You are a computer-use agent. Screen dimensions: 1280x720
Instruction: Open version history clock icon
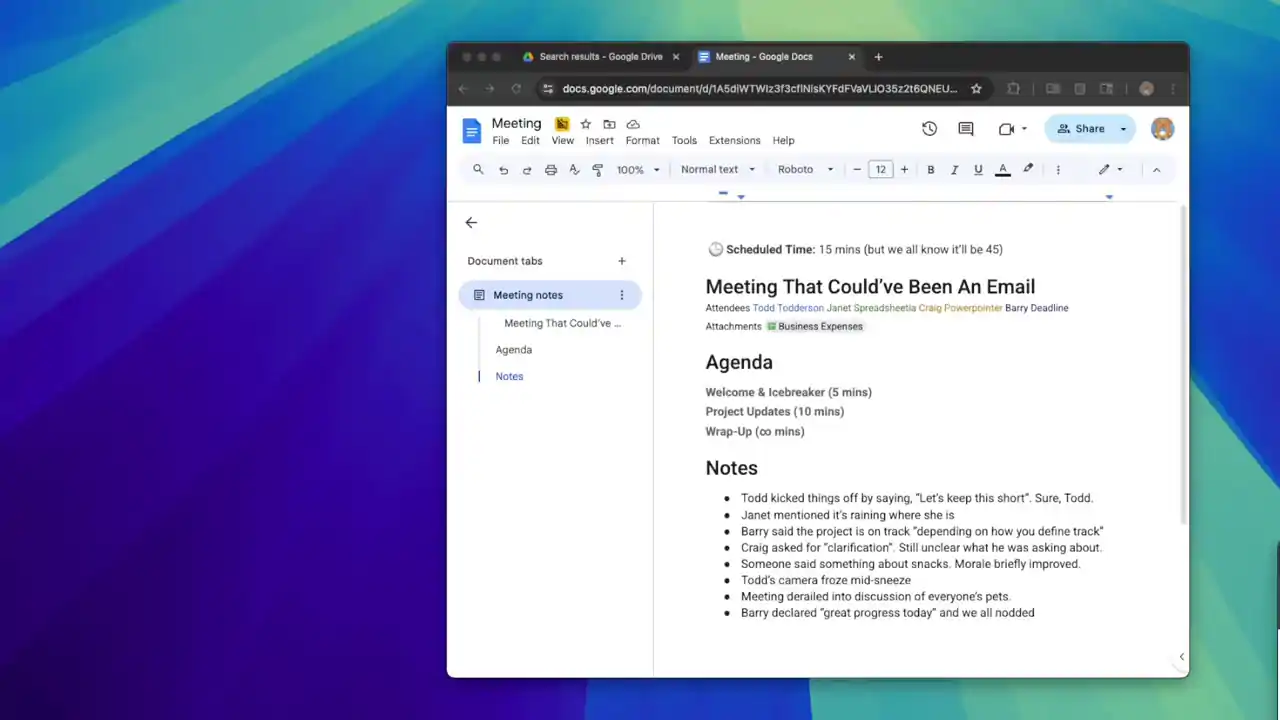click(x=929, y=129)
